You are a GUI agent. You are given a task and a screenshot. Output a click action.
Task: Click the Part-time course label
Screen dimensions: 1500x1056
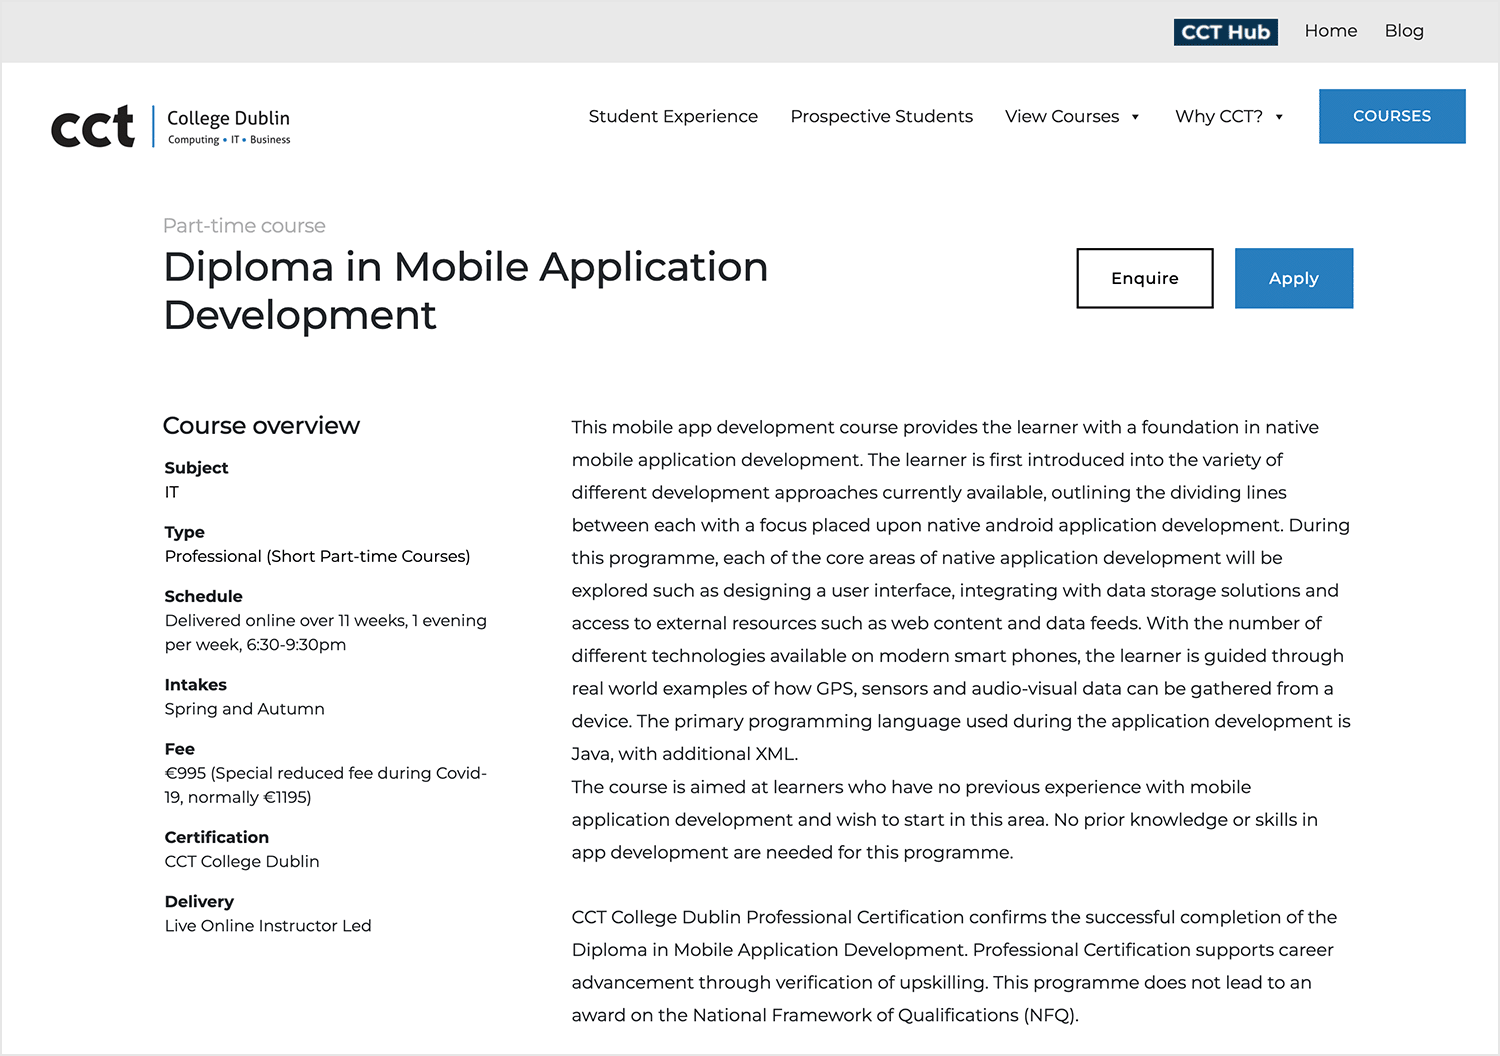point(244,226)
